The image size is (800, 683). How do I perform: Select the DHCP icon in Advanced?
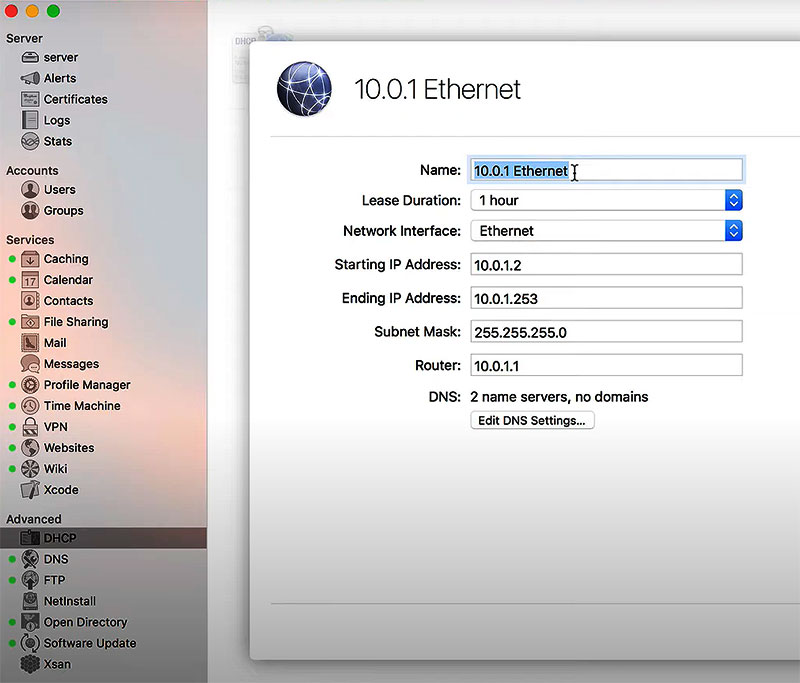pos(30,538)
